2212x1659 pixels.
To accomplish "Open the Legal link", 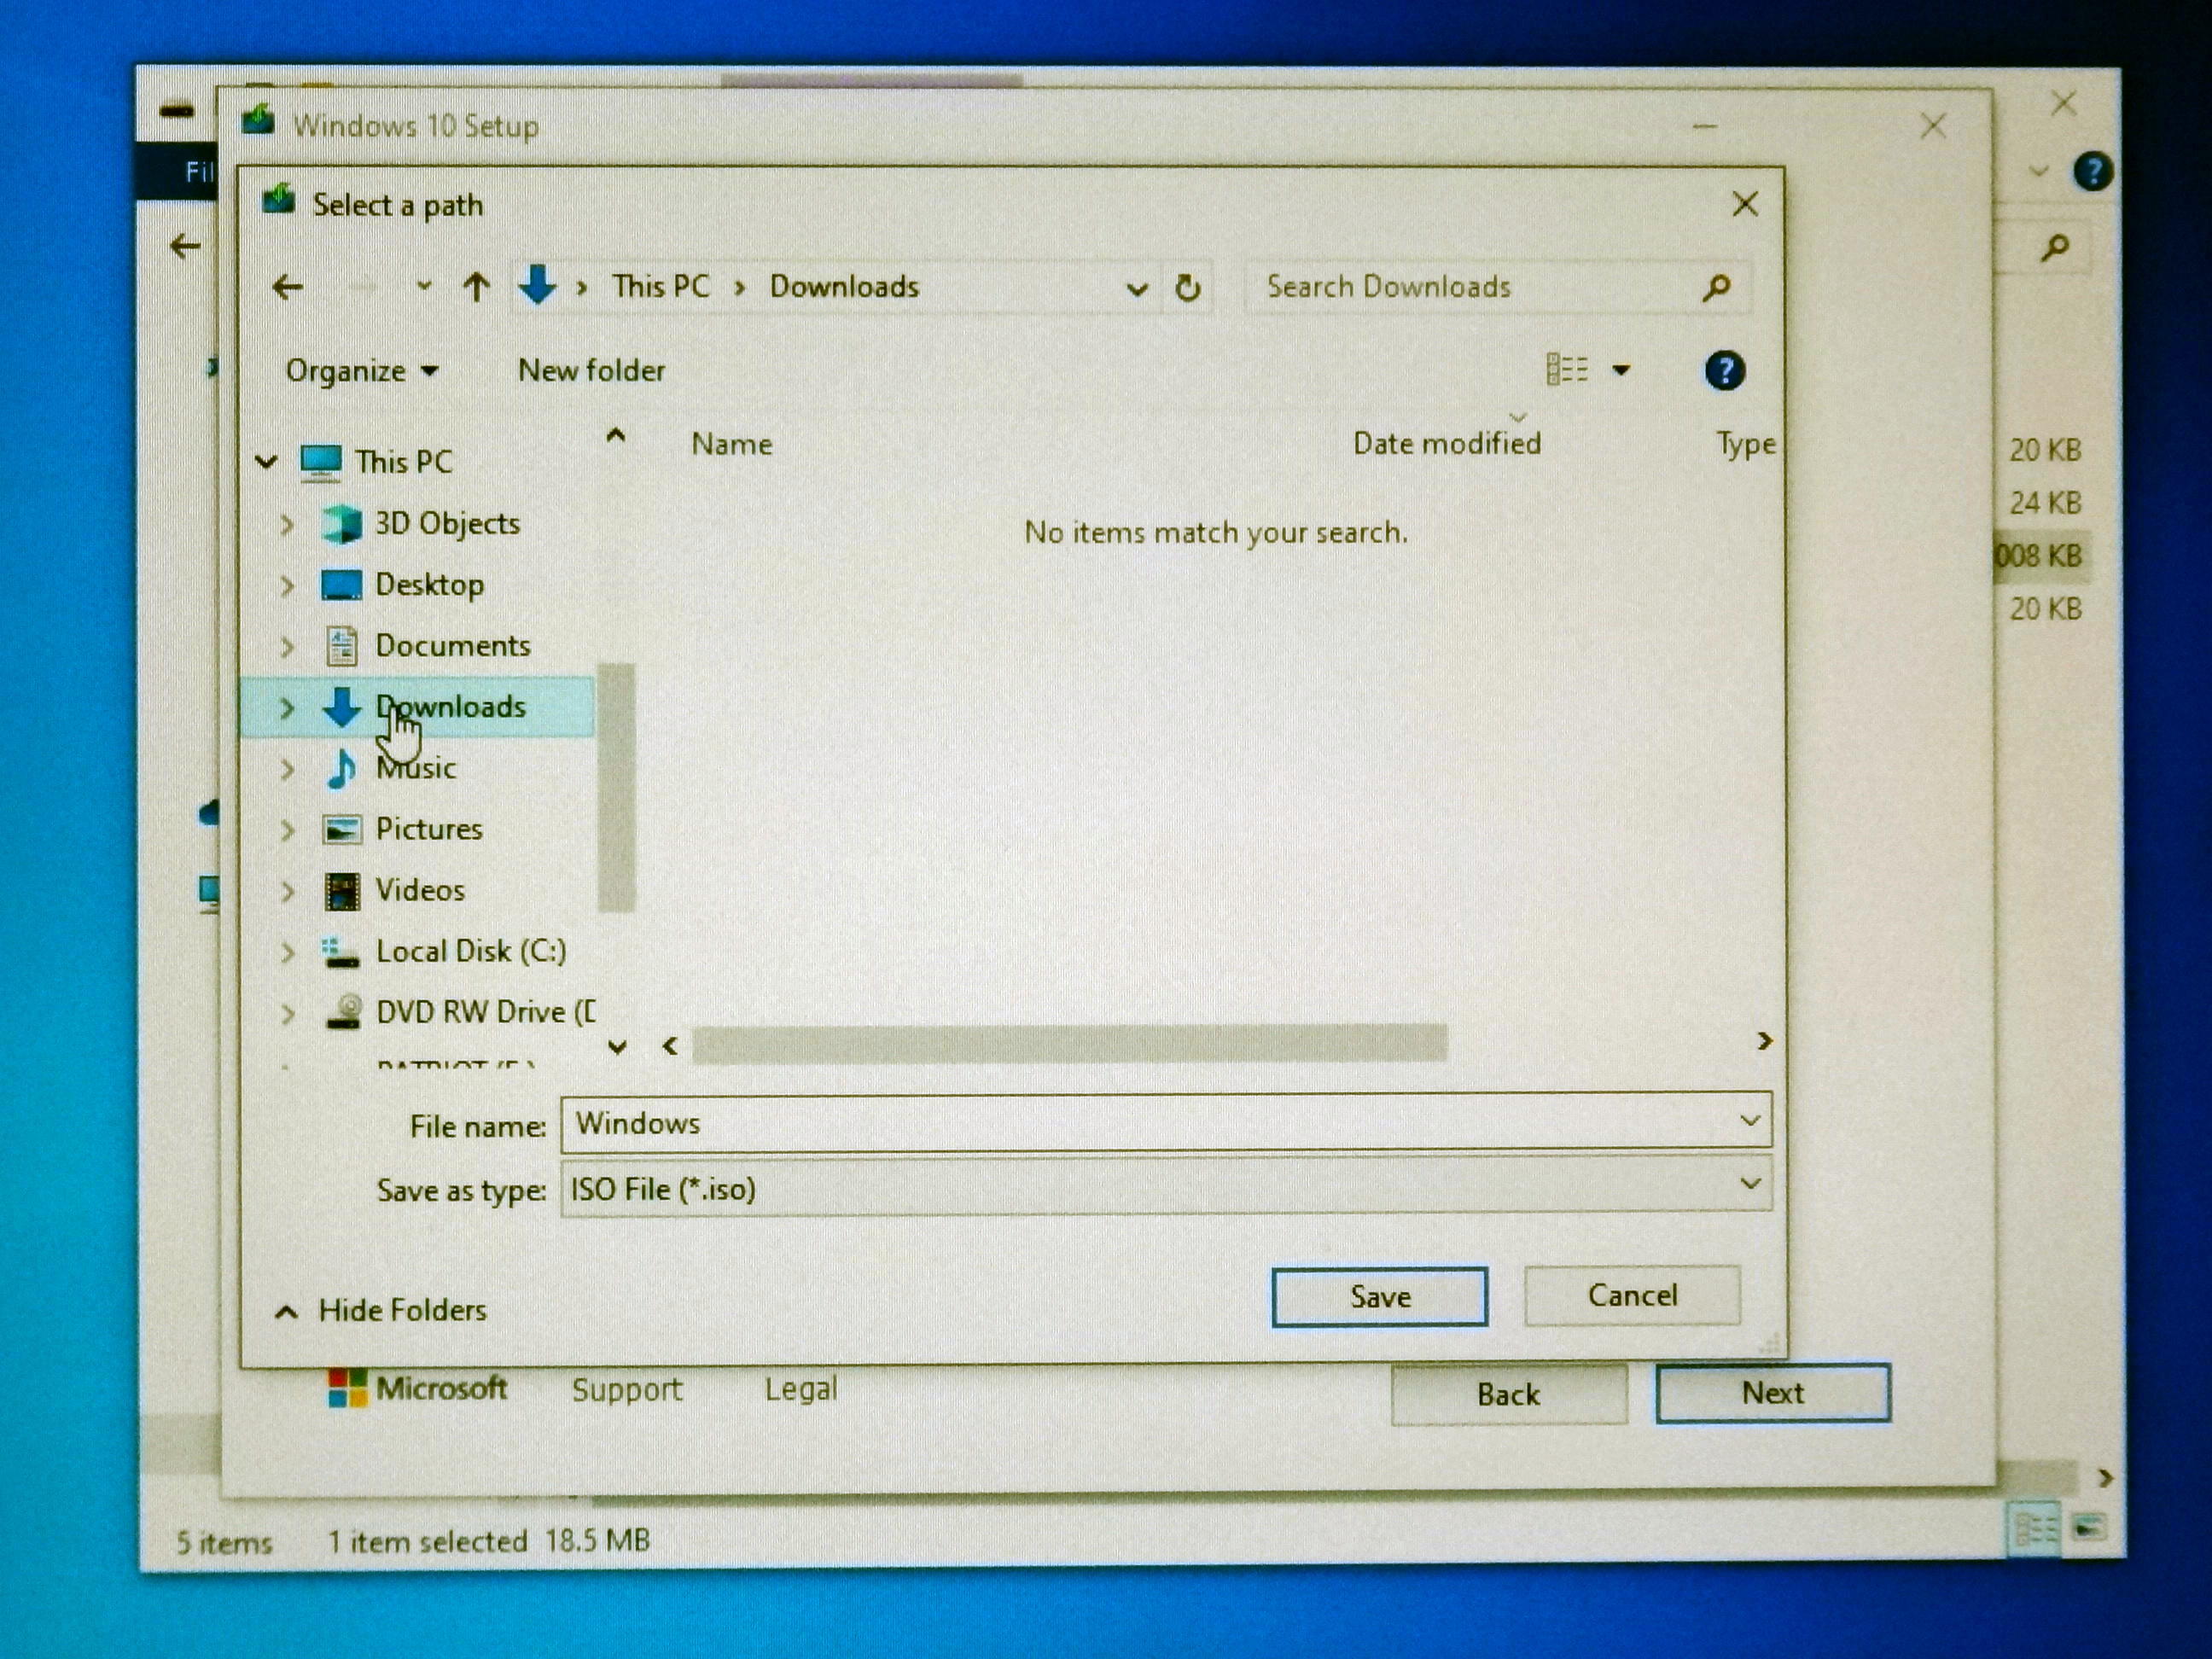I will 801,1388.
